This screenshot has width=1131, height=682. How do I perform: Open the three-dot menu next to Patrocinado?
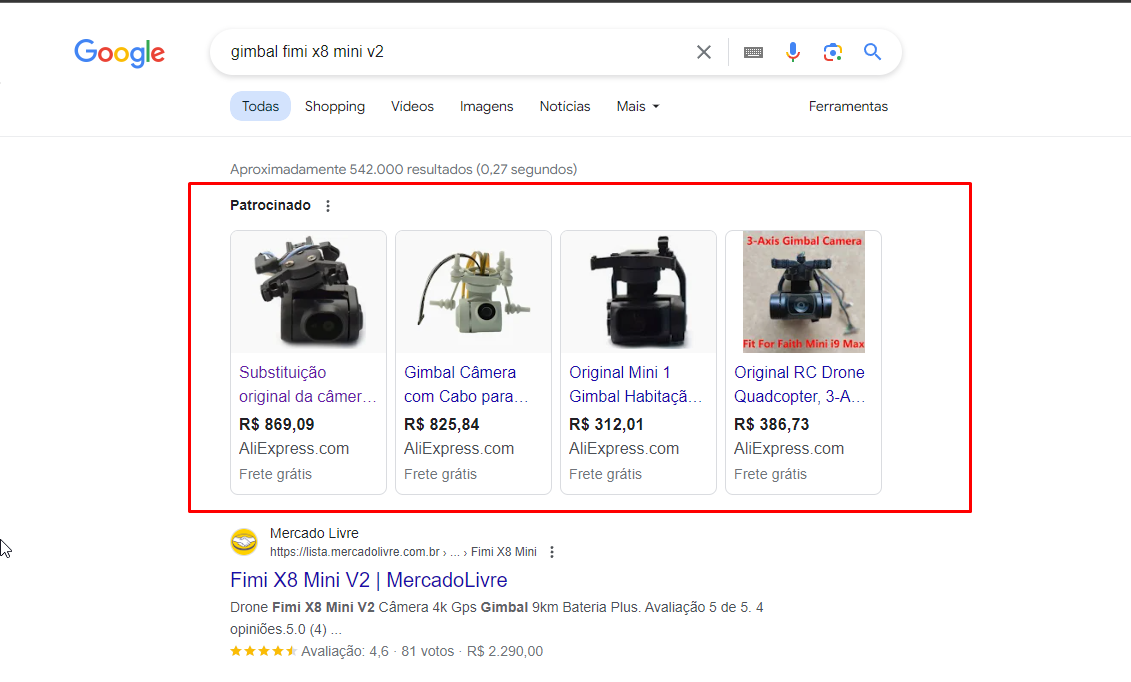327,205
